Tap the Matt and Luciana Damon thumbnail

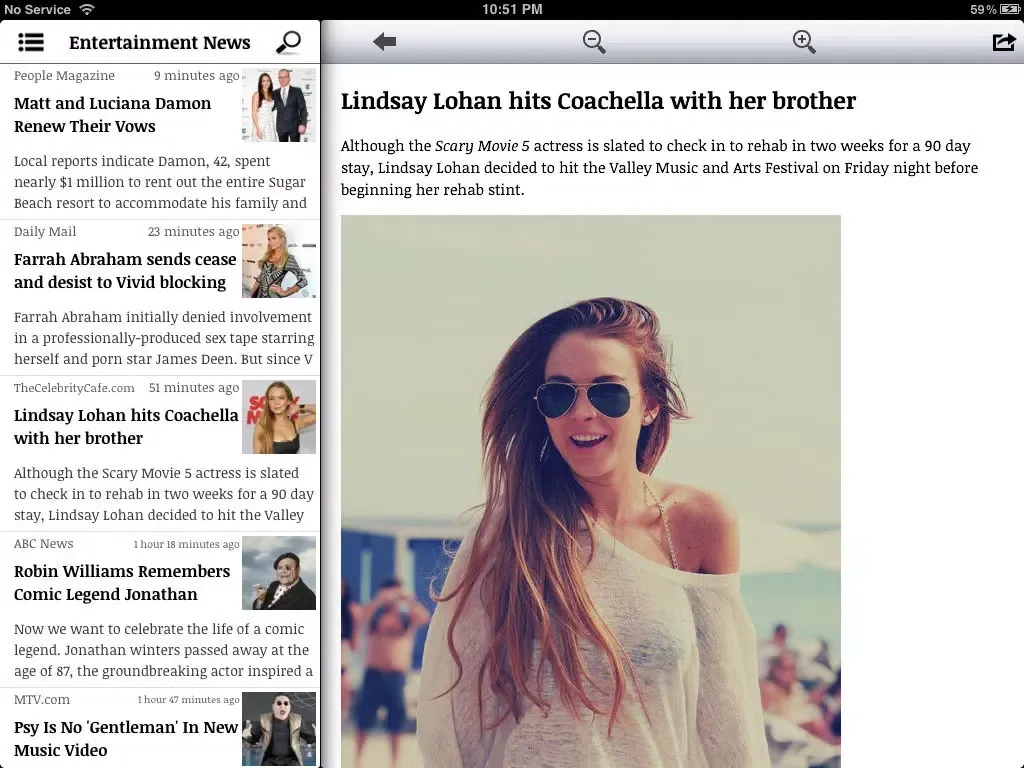[279, 105]
